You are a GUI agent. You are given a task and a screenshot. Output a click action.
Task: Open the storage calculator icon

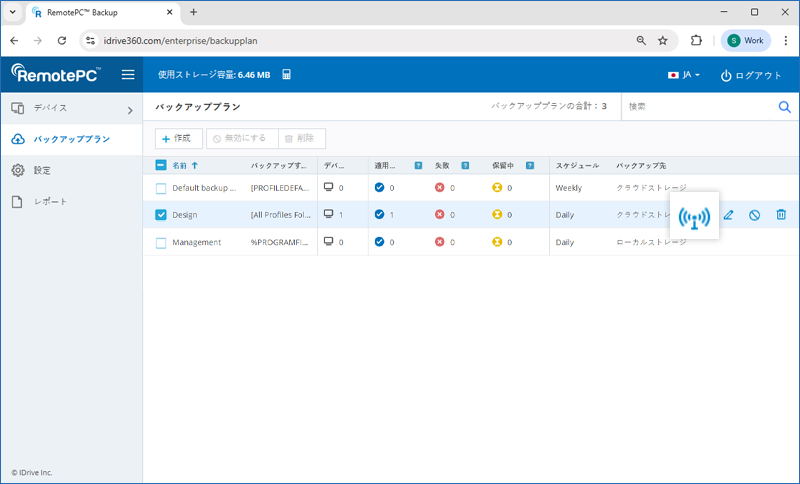pos(286,74)
